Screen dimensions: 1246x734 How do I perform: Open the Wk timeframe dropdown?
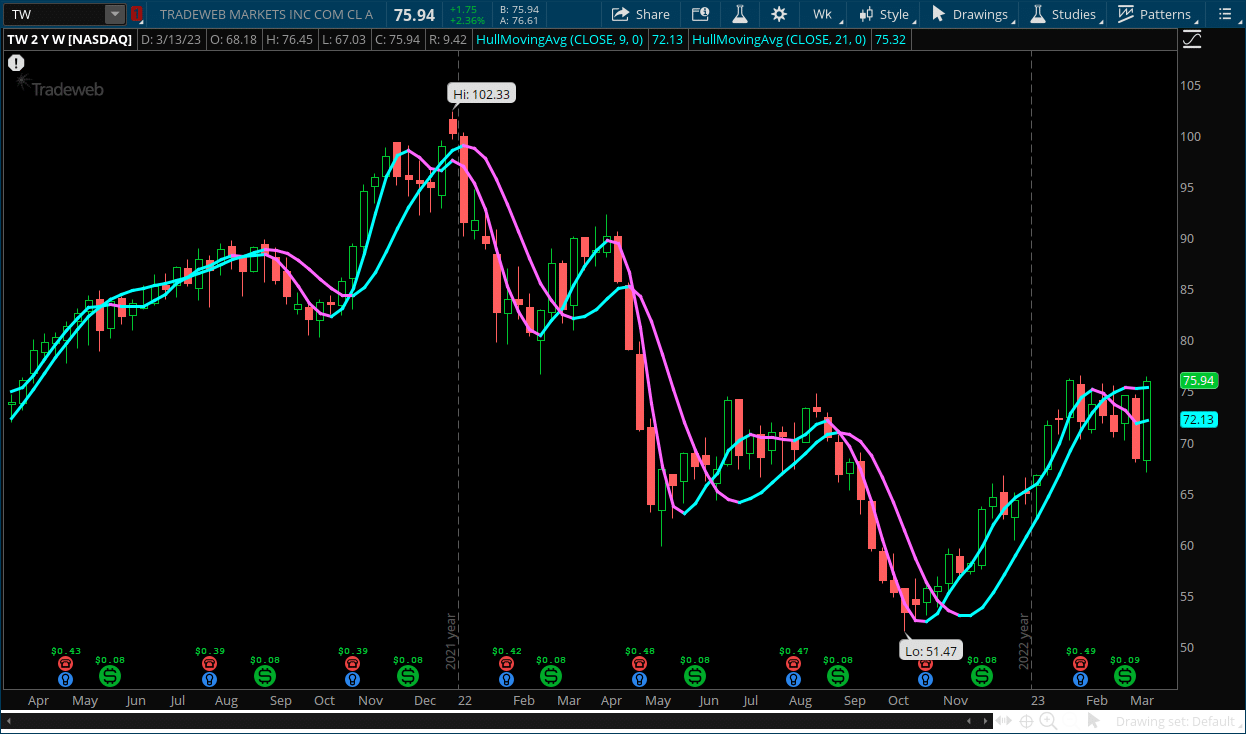[825, 14]
